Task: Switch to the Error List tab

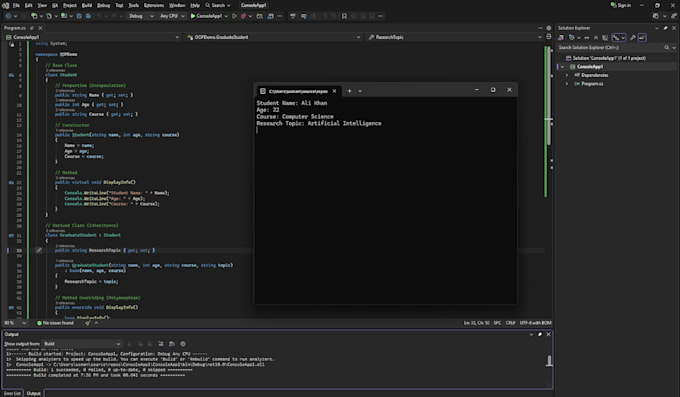Action: click(x=12, y=394)
